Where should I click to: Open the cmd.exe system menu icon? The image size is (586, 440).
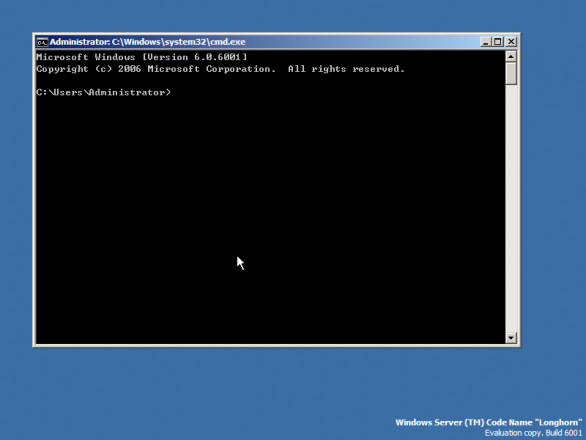42,42
